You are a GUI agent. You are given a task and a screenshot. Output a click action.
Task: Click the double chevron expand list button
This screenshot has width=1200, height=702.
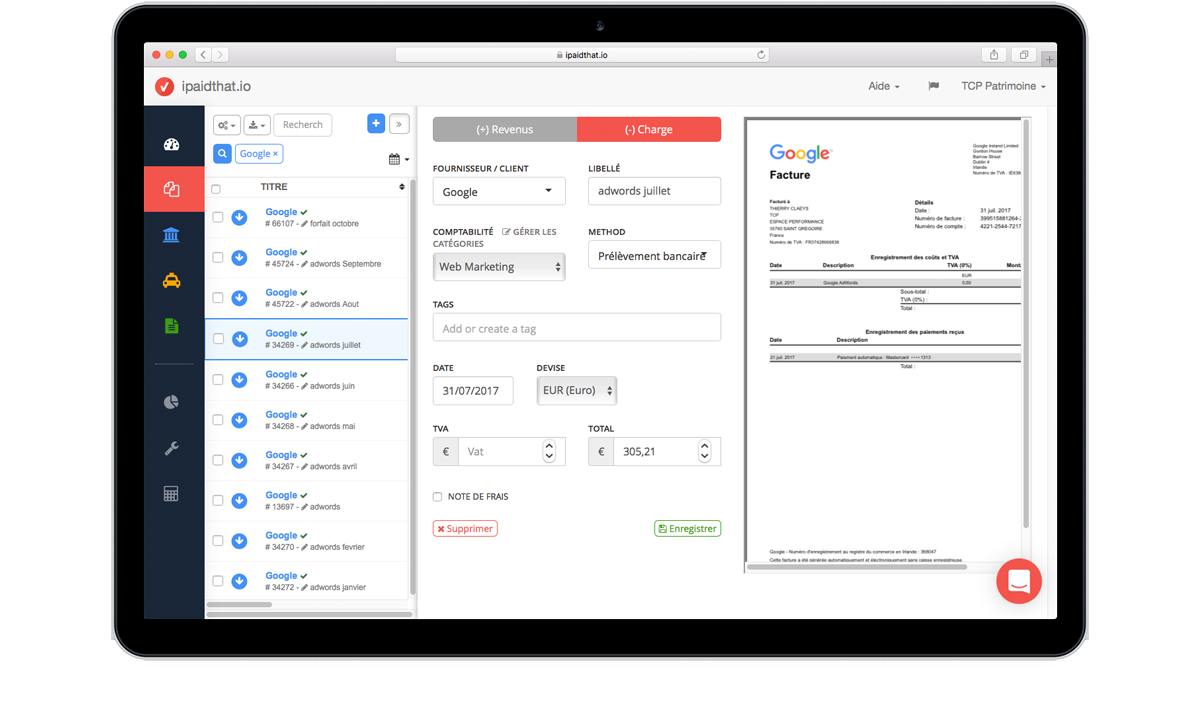399,124
